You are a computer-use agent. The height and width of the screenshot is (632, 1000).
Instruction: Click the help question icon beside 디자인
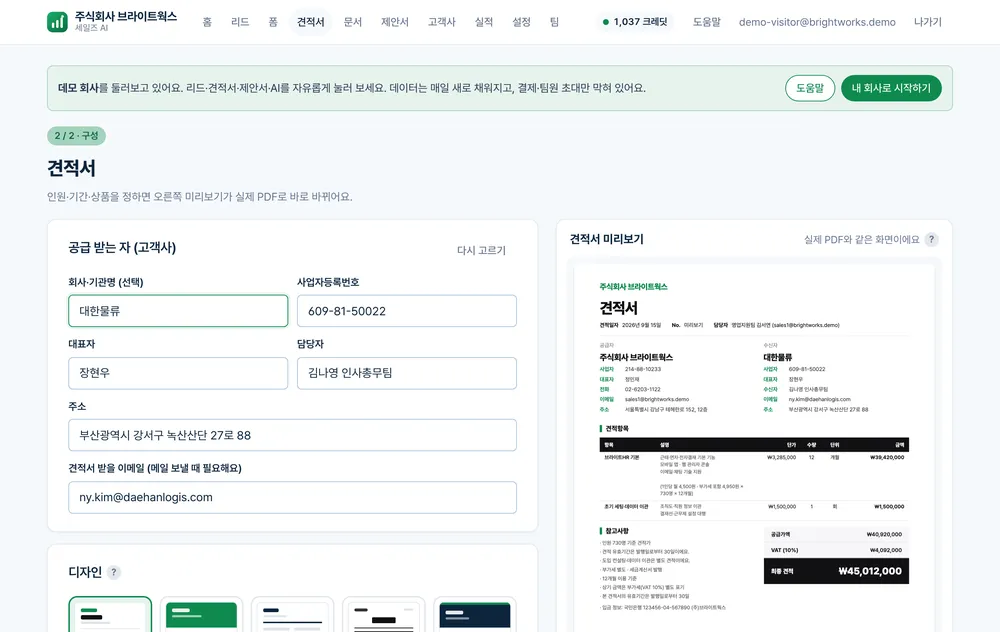pyautogui.click(x=114, y=572)
